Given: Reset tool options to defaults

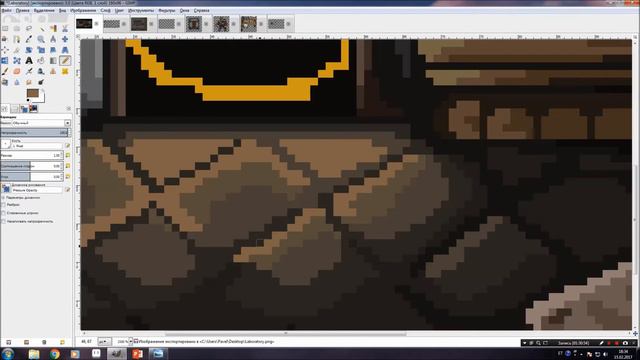Looking at the screenshot, I should pyautogui.click(x=62, y=342).
